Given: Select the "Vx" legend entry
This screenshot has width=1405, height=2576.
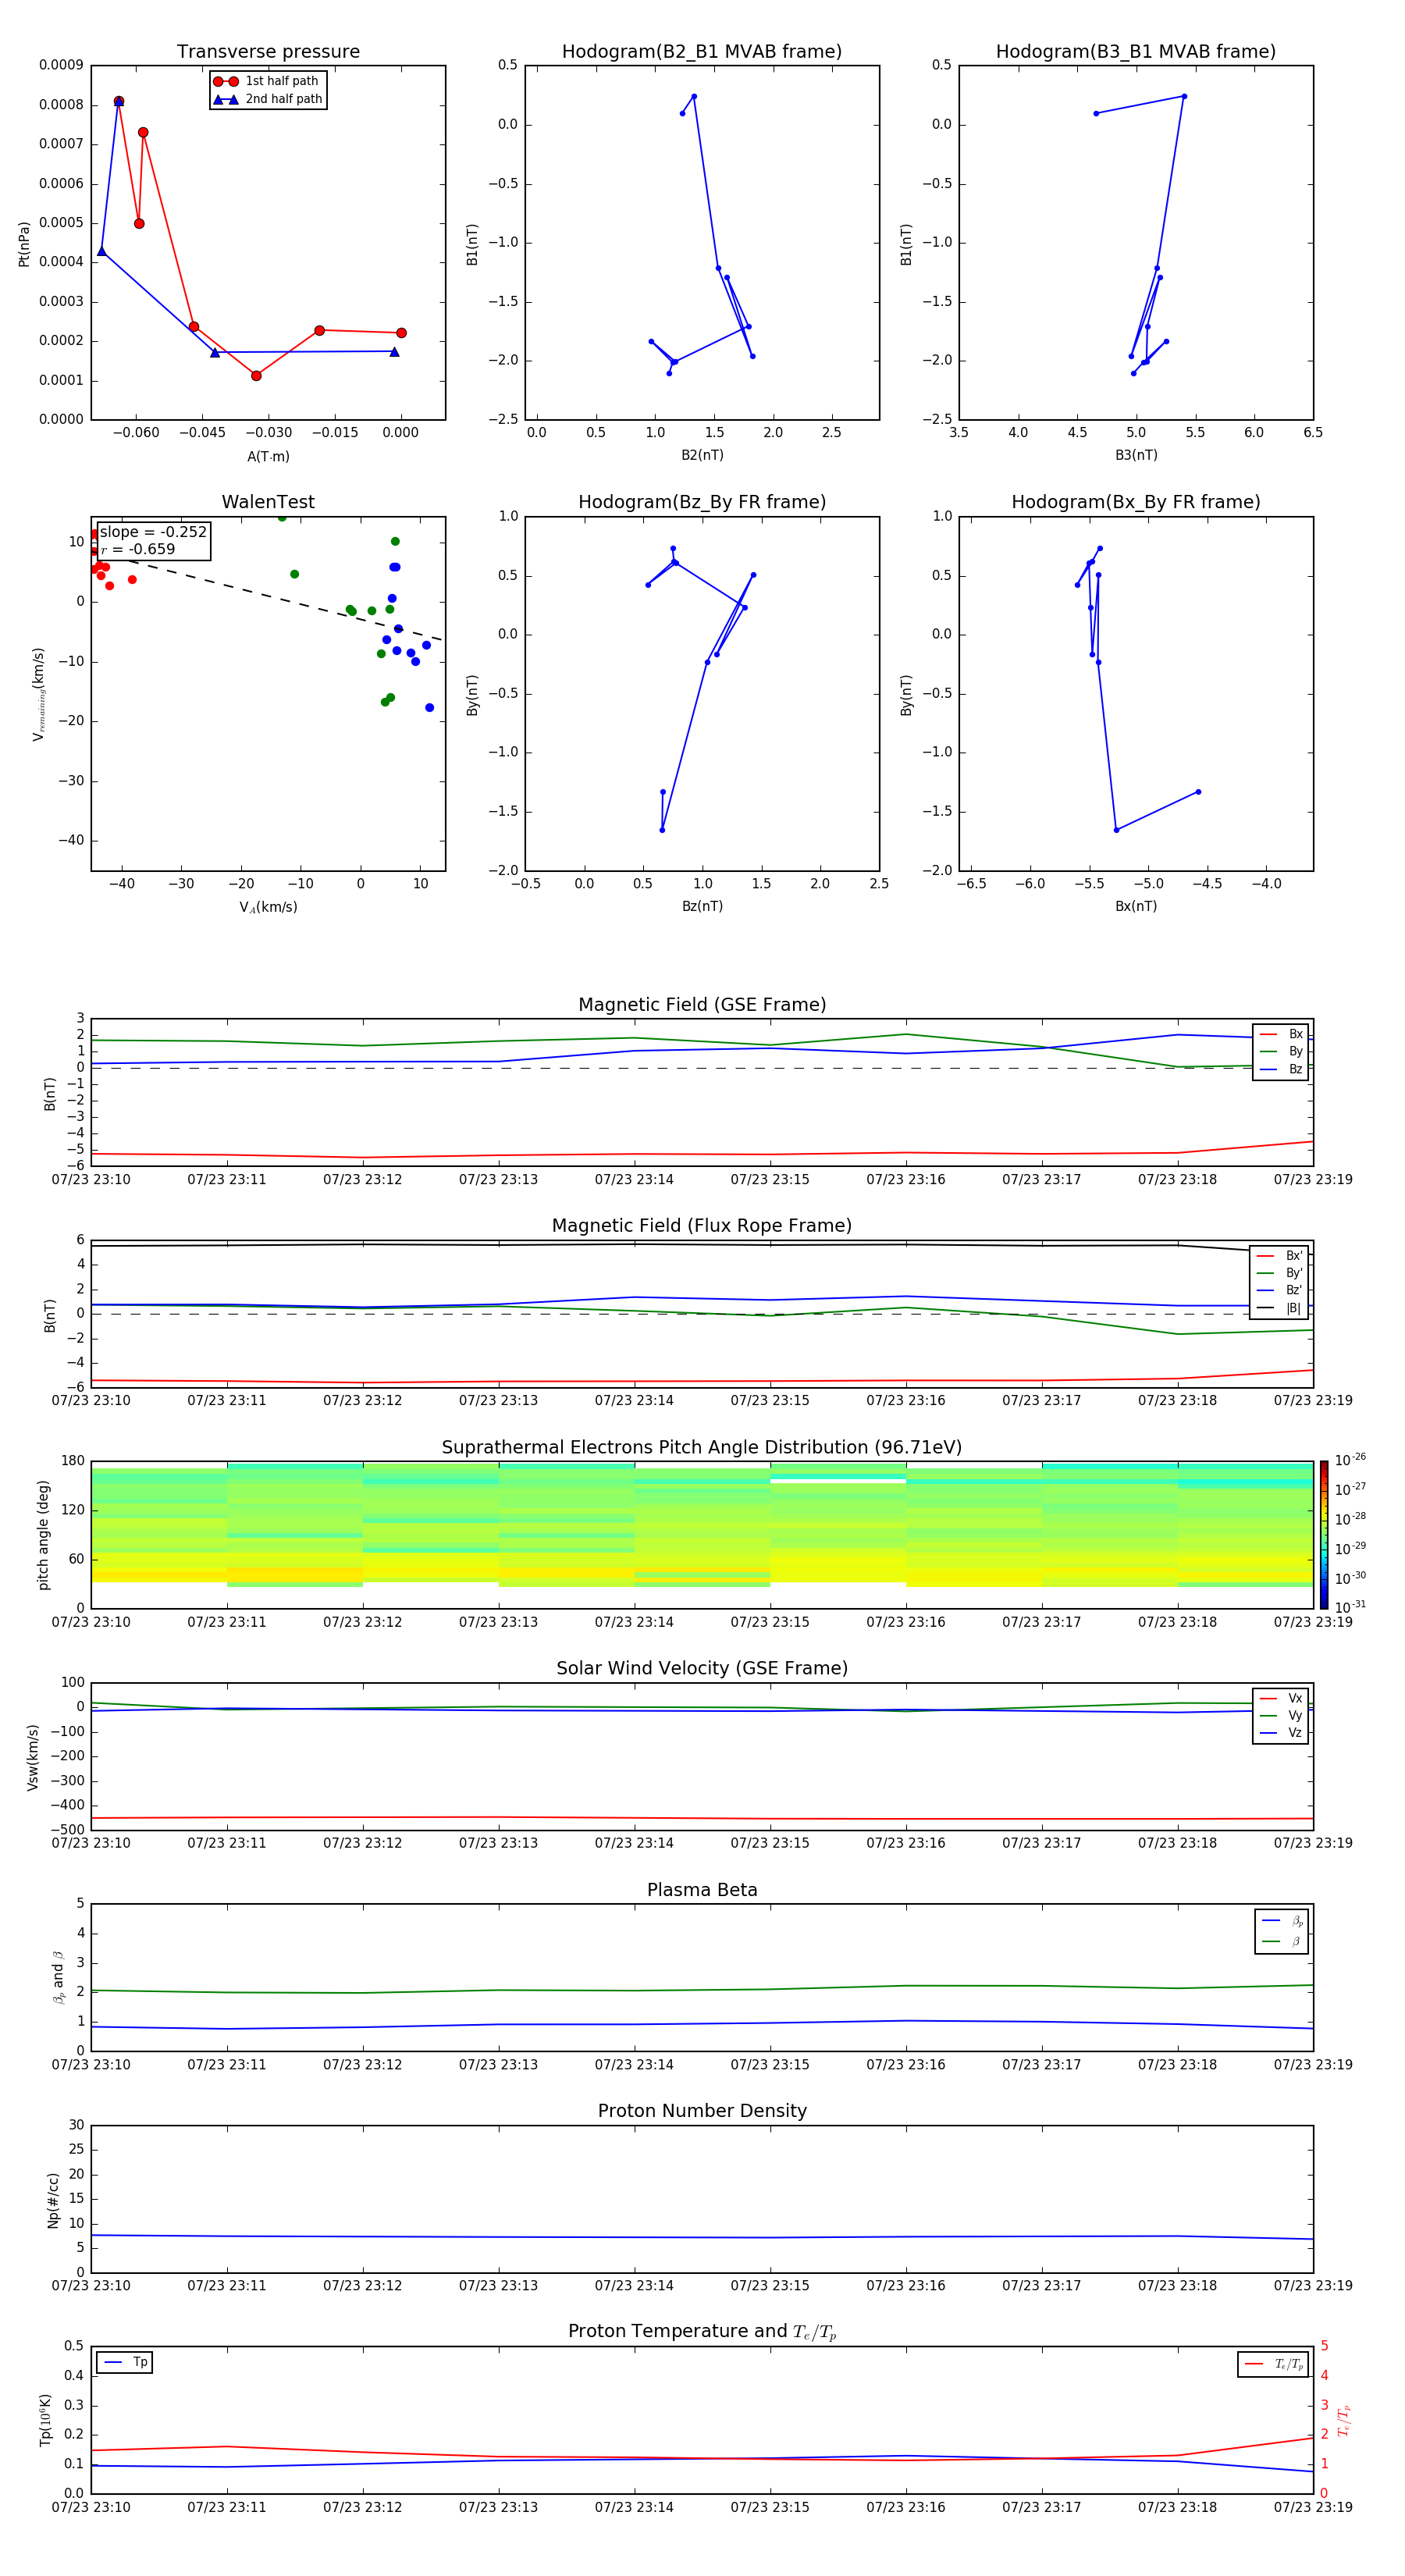Looking at the screenshot, I should (x=1281, y=1698).
